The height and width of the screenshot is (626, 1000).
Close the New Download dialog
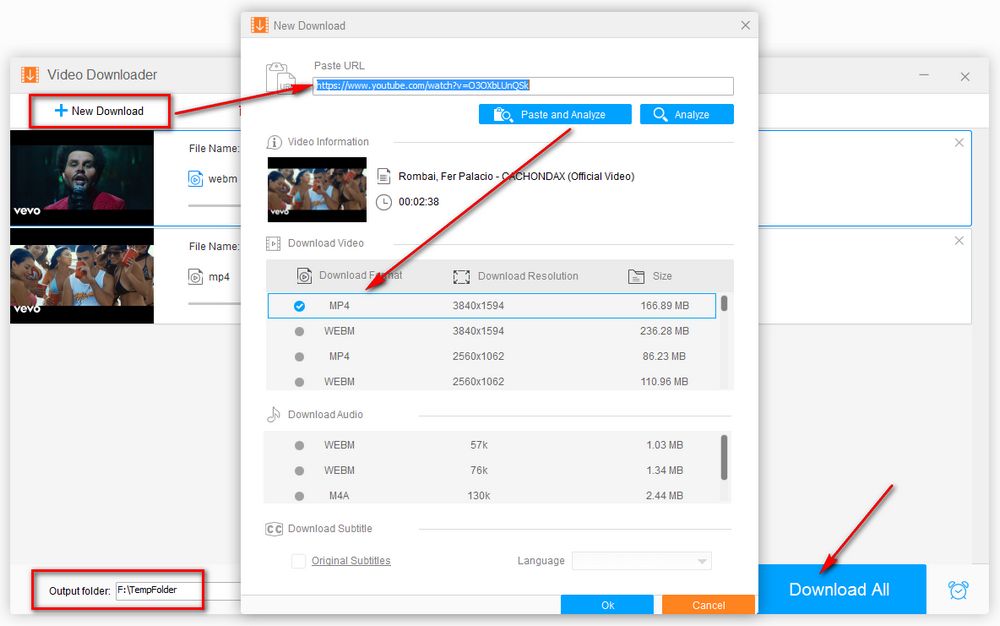[746, 25]
